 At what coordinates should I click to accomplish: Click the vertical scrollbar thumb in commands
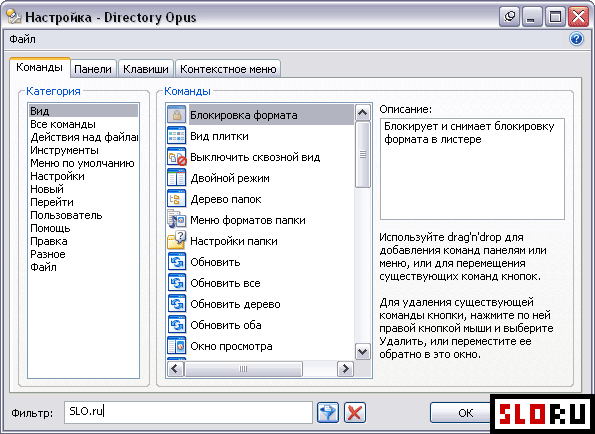[363, 154]
